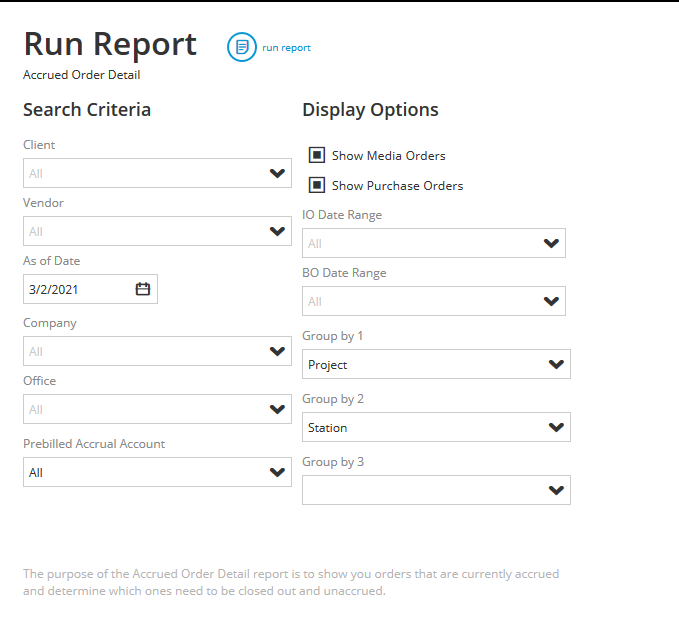Expand the Client dropdown arrow
This screenshot has width=679, height=626.
(278, 174)
